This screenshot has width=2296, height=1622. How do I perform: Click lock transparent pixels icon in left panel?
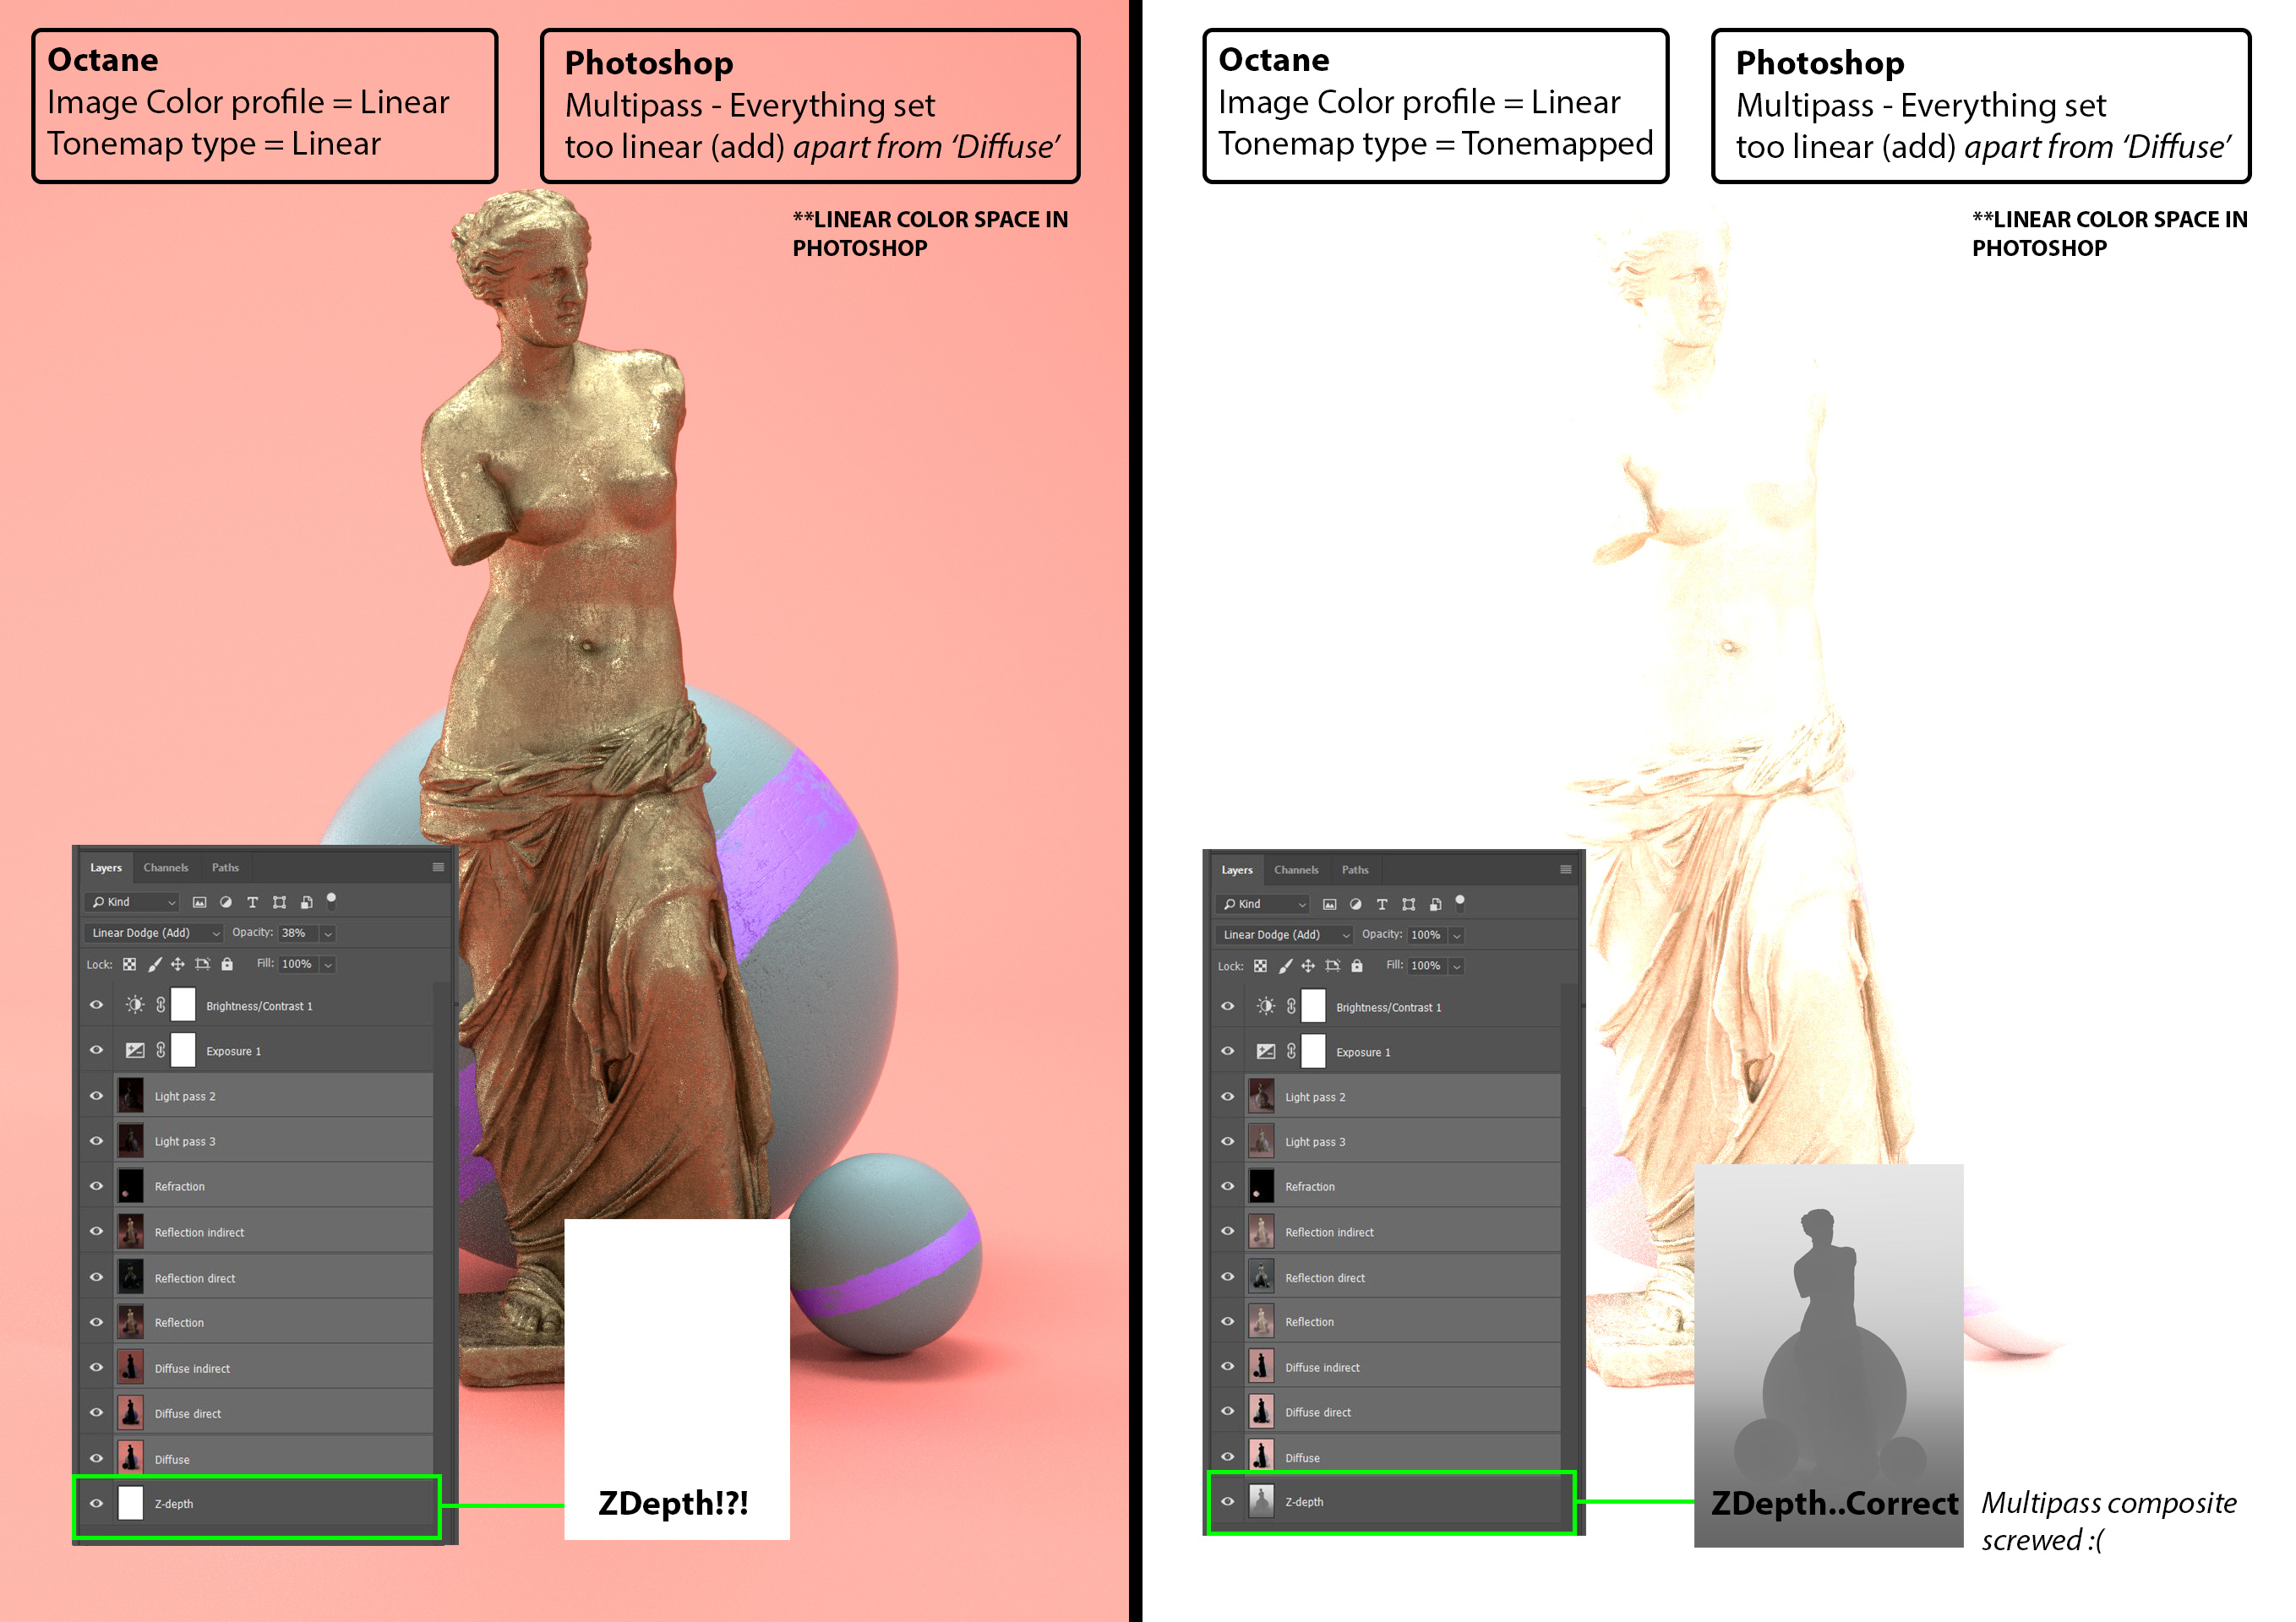(x=129, y=964)
